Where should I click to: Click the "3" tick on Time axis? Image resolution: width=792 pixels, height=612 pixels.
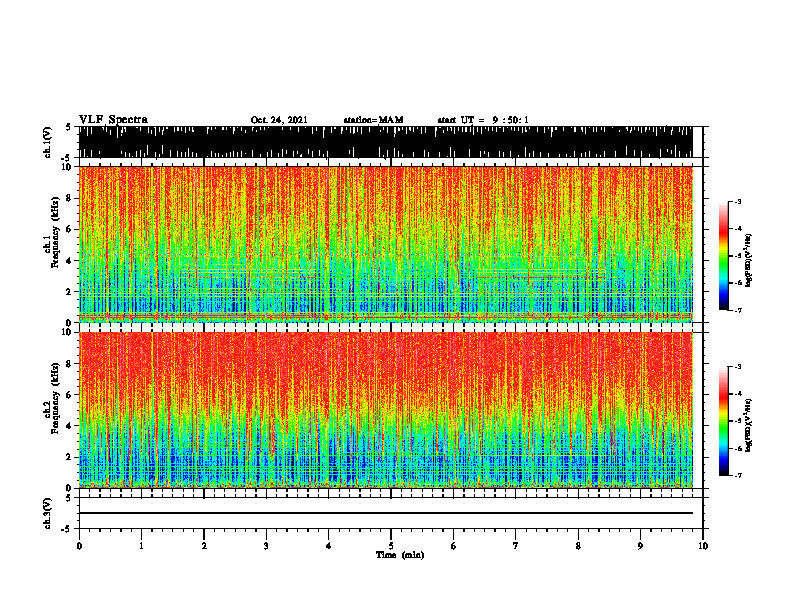266,546
